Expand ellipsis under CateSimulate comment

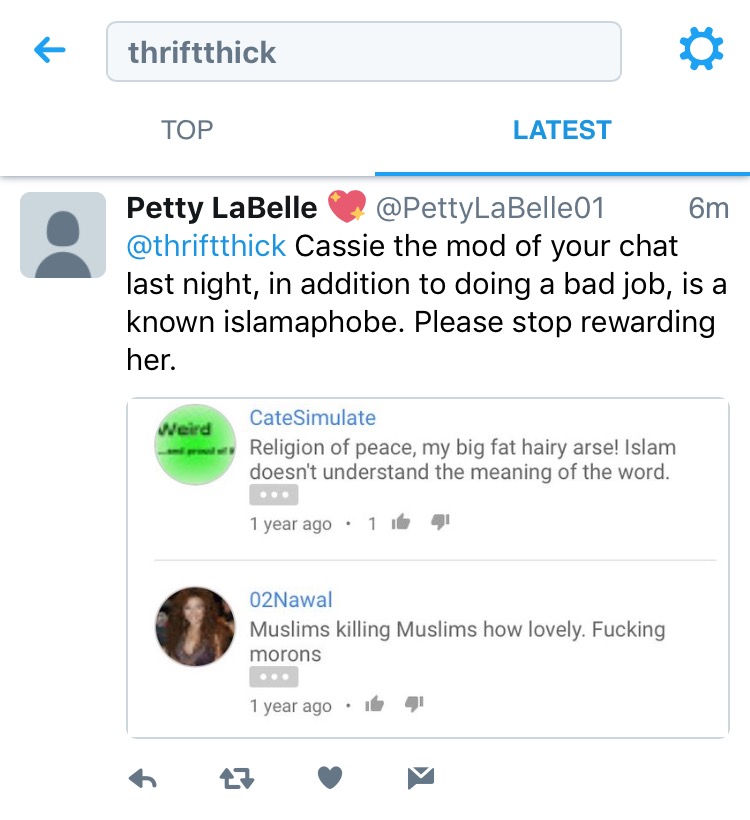point(273,495)
